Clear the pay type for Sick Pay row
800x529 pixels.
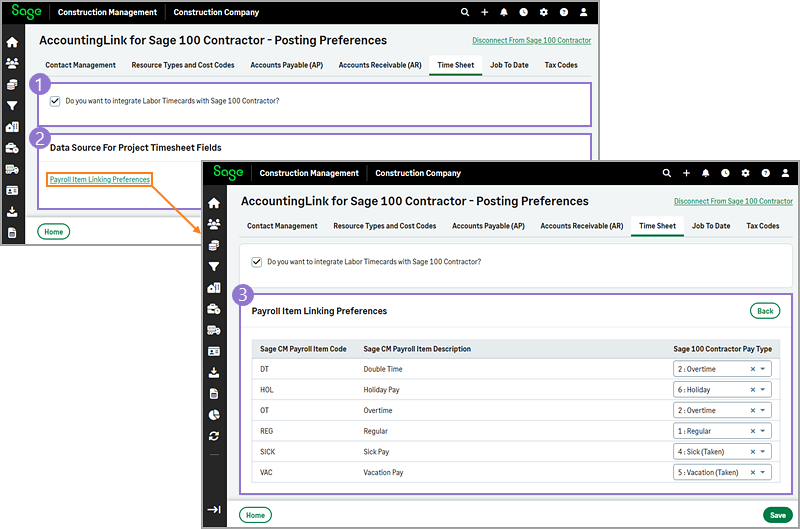(752, 452)
